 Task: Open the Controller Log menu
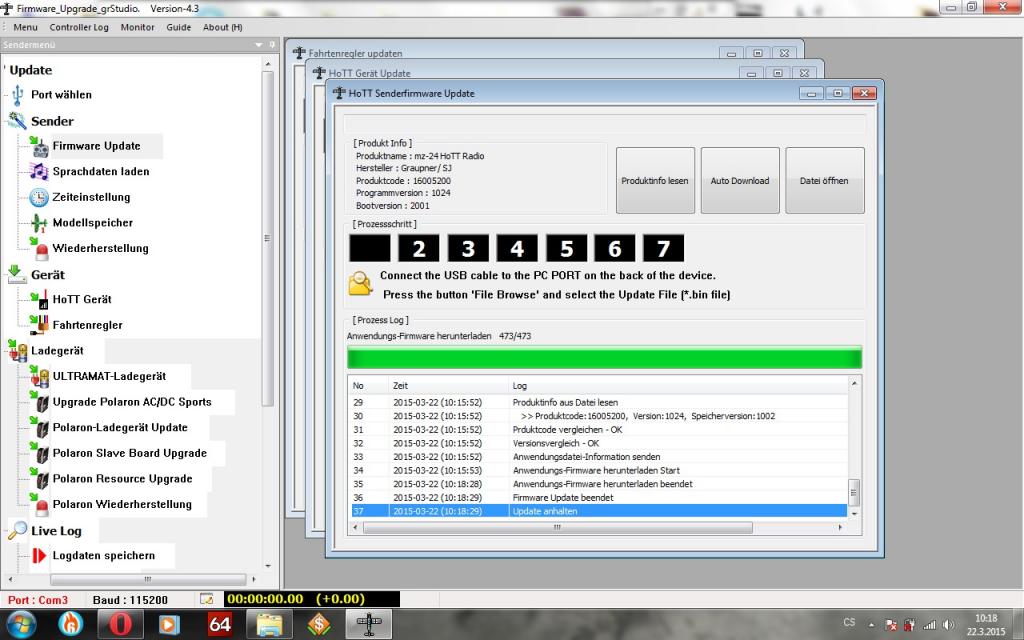coord(79,27)
